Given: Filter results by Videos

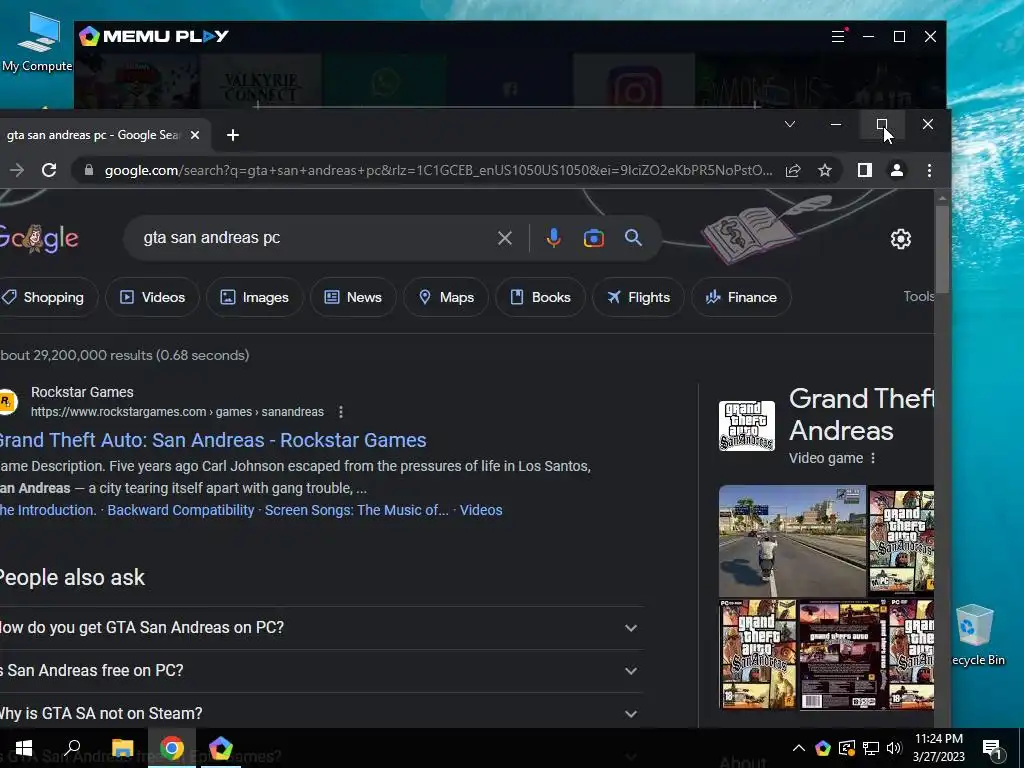Looking at the screenshot, I should [152, 298].
